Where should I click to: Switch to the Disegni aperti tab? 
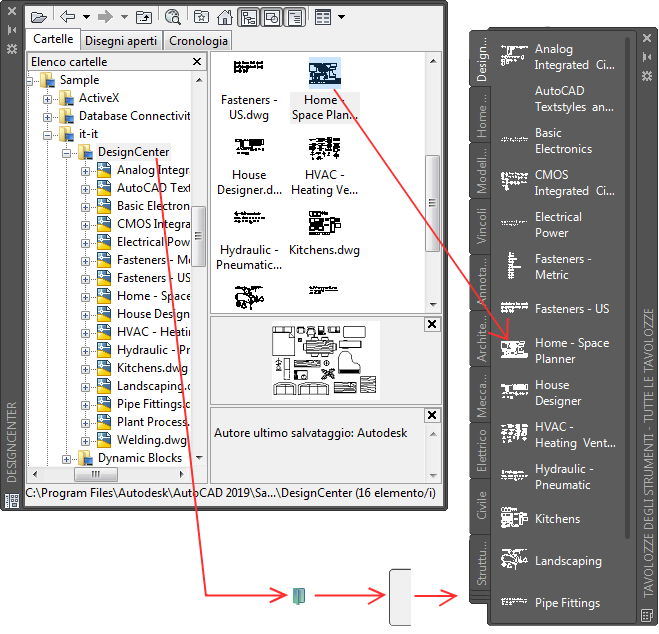tap(121, 41)
